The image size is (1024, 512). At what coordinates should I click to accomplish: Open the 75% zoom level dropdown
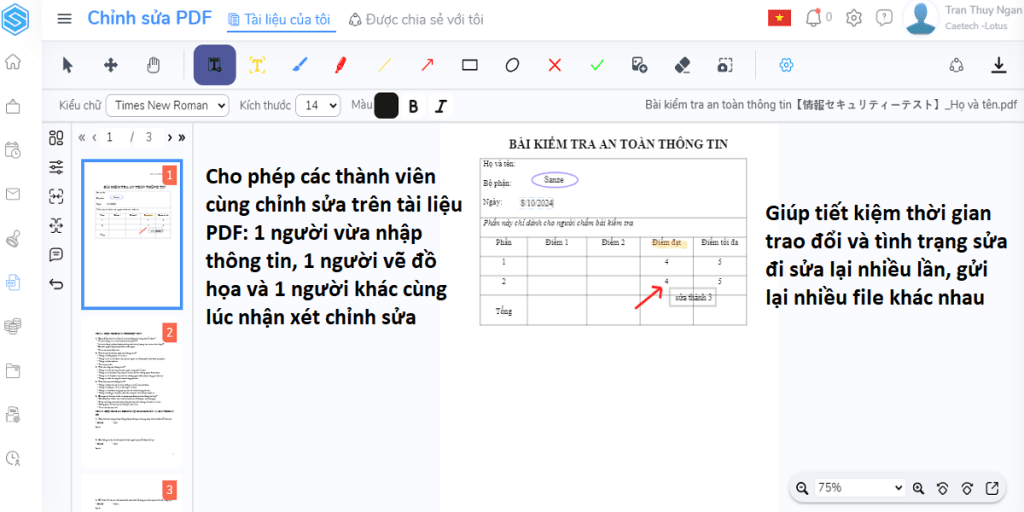tap(860, 488)
